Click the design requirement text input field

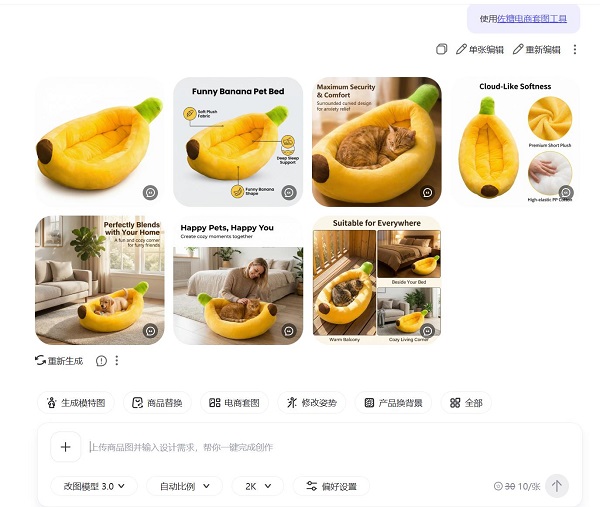pos(329,447)
